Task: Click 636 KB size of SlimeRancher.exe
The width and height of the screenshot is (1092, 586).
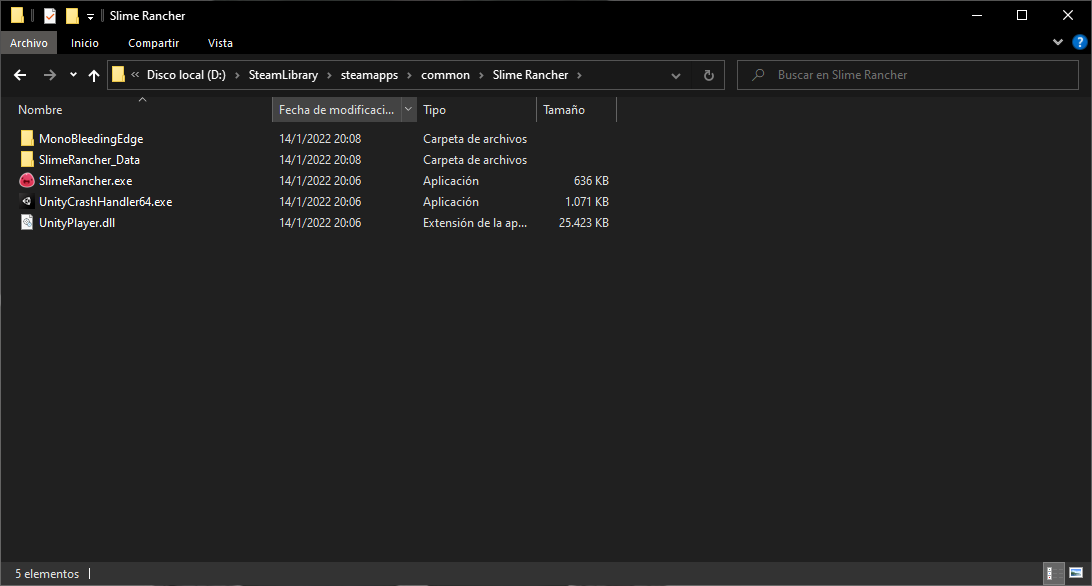Action: click(x=591, y=180)
